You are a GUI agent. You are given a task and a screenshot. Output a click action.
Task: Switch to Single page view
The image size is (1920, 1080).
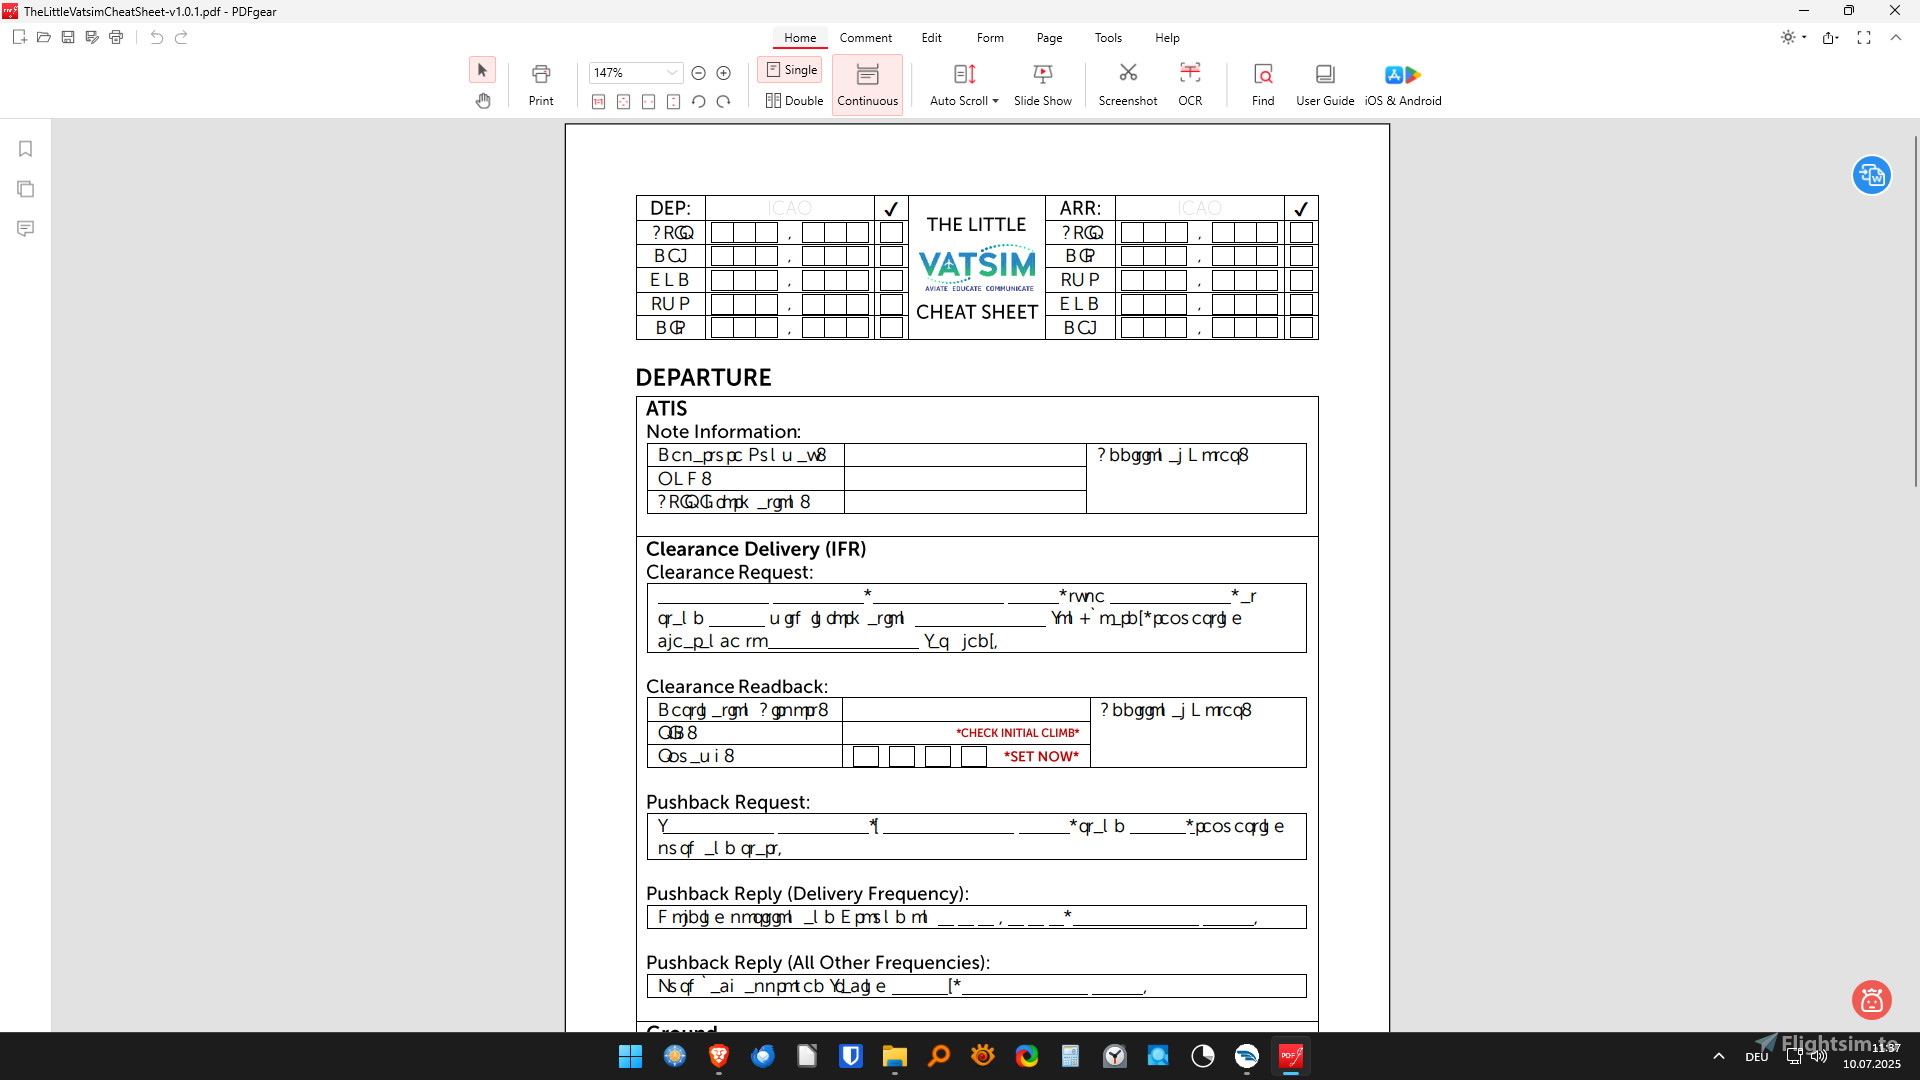point(790,69)
